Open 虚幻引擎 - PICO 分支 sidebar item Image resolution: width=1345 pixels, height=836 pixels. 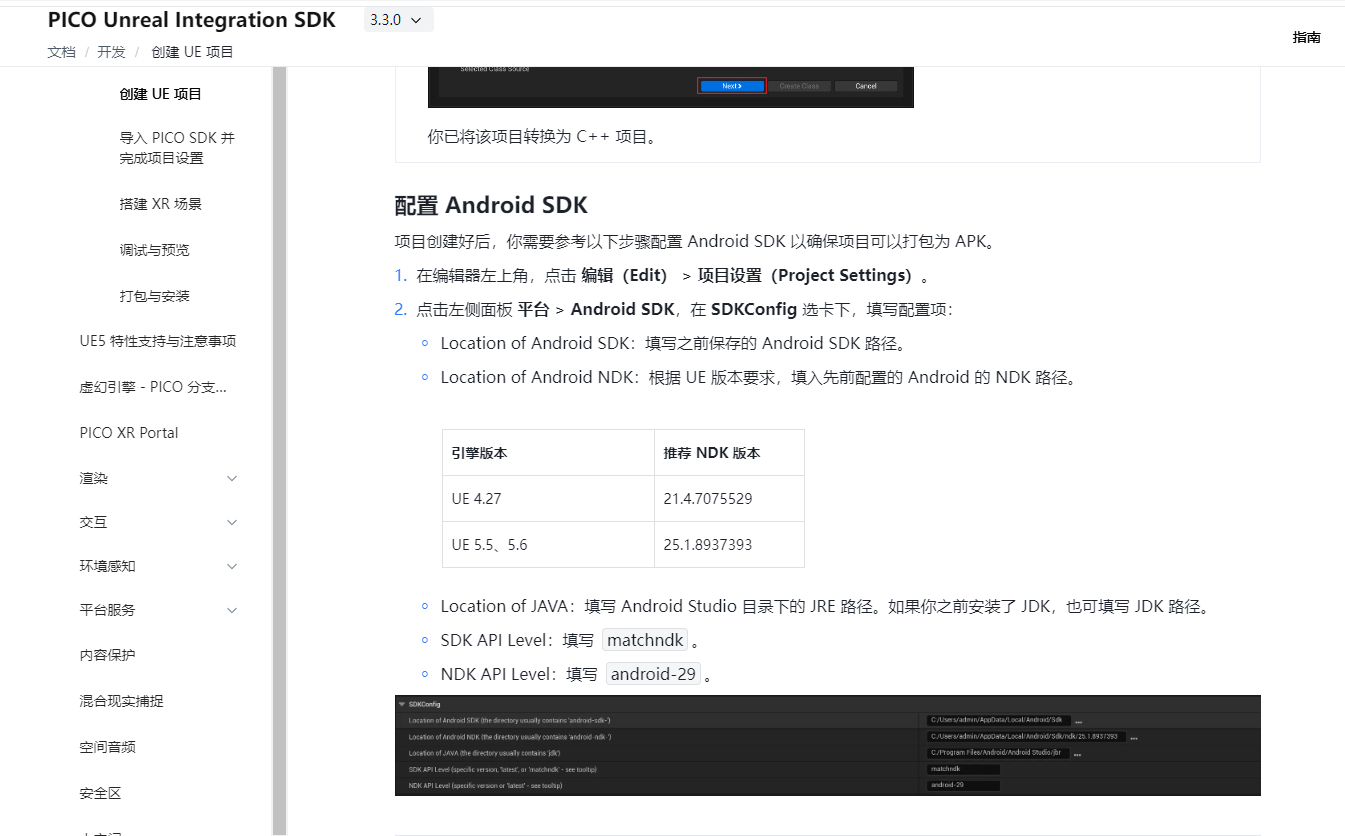[x=153, y=387]
